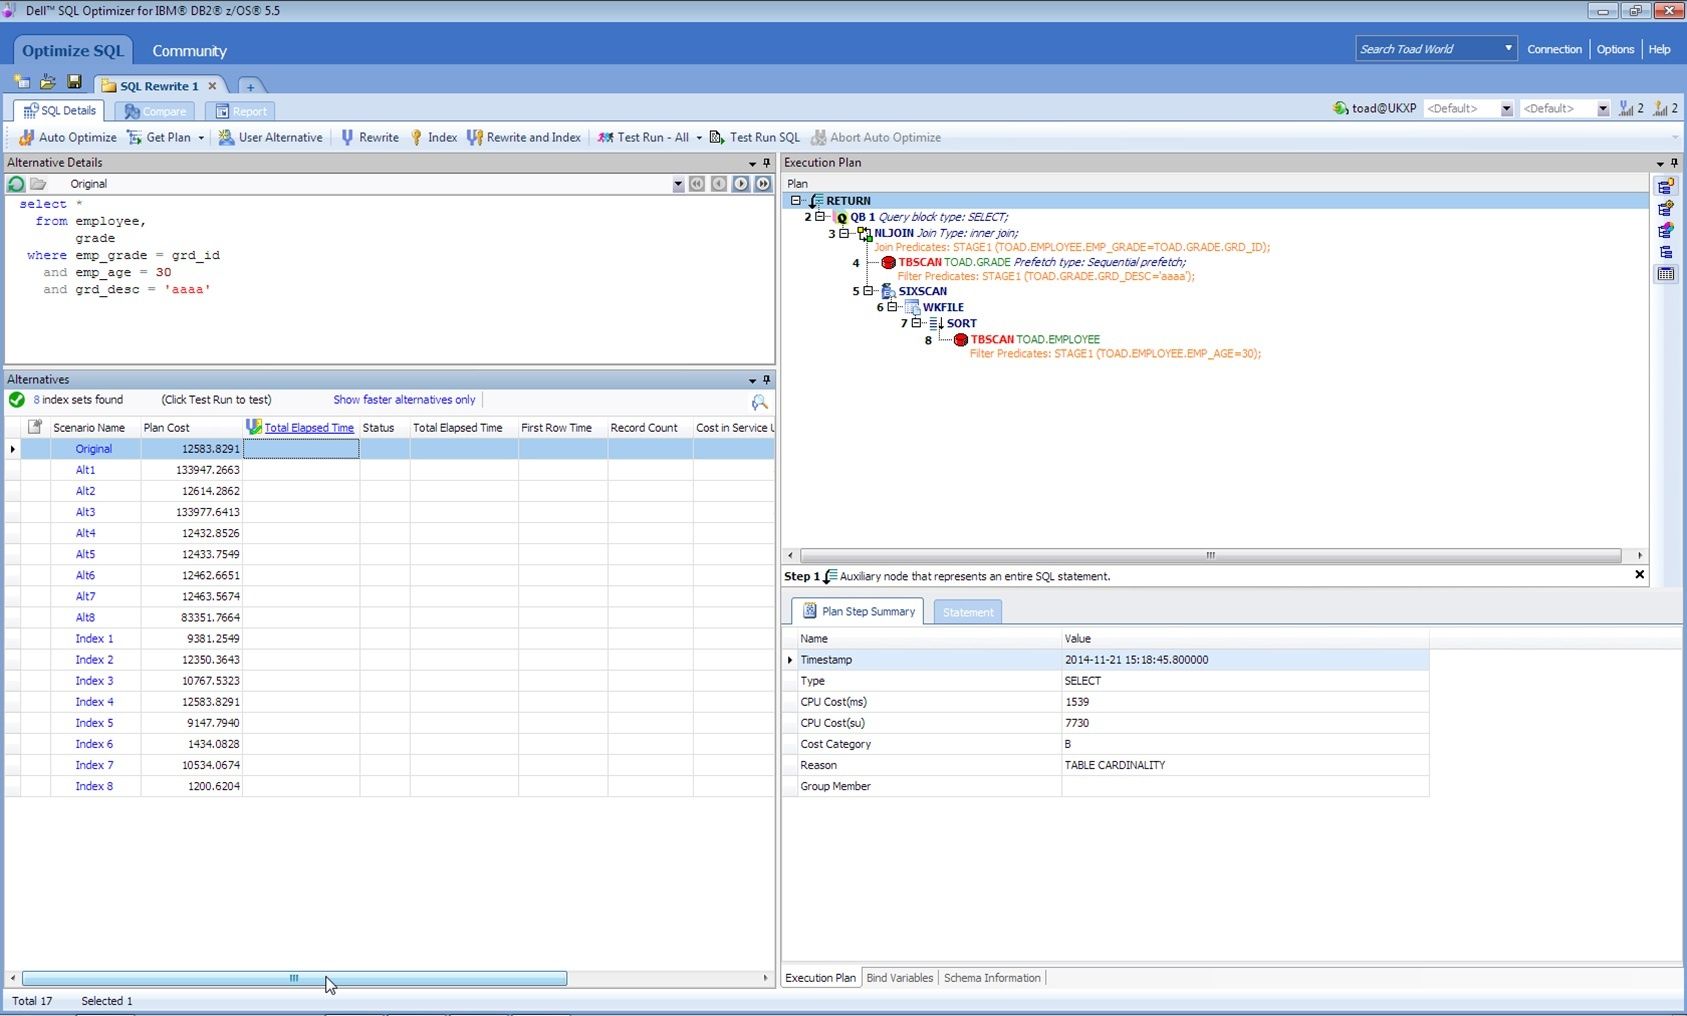
Task: Collapse the RETURN node in plan
Action: 796,200
